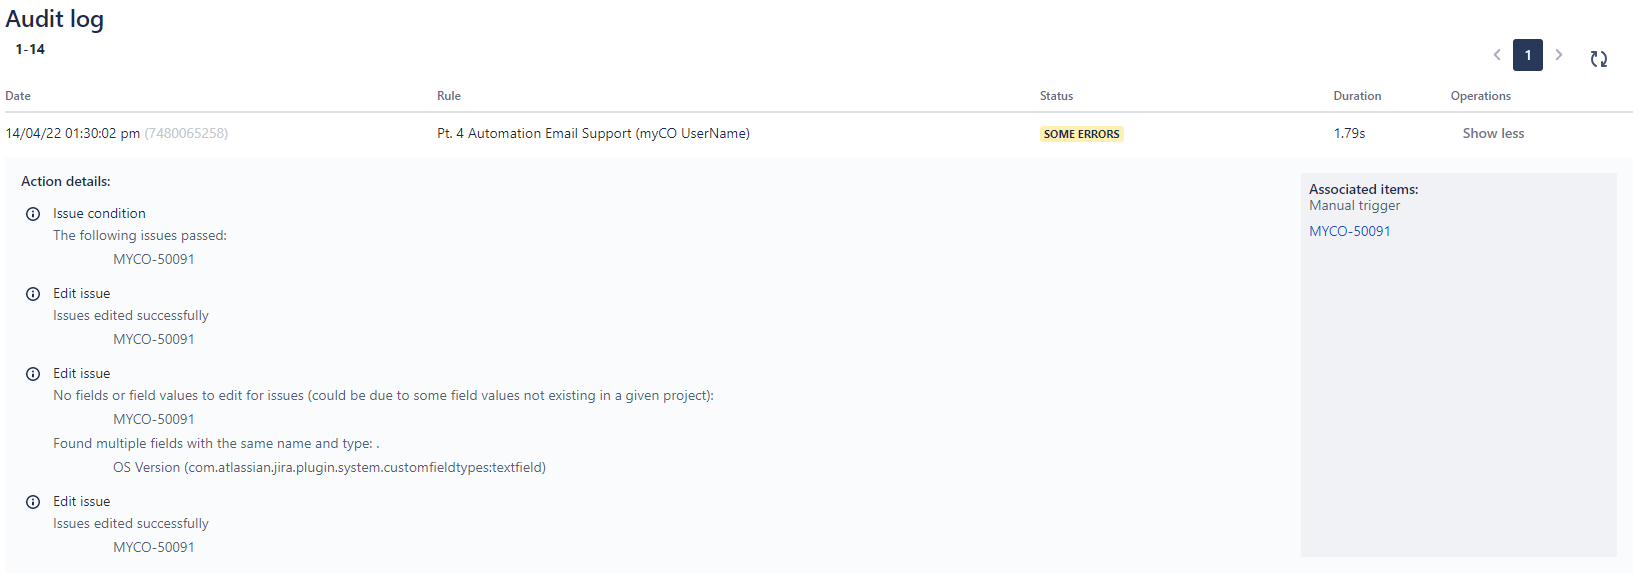Click the Manual trigger text

point(1354,205)
